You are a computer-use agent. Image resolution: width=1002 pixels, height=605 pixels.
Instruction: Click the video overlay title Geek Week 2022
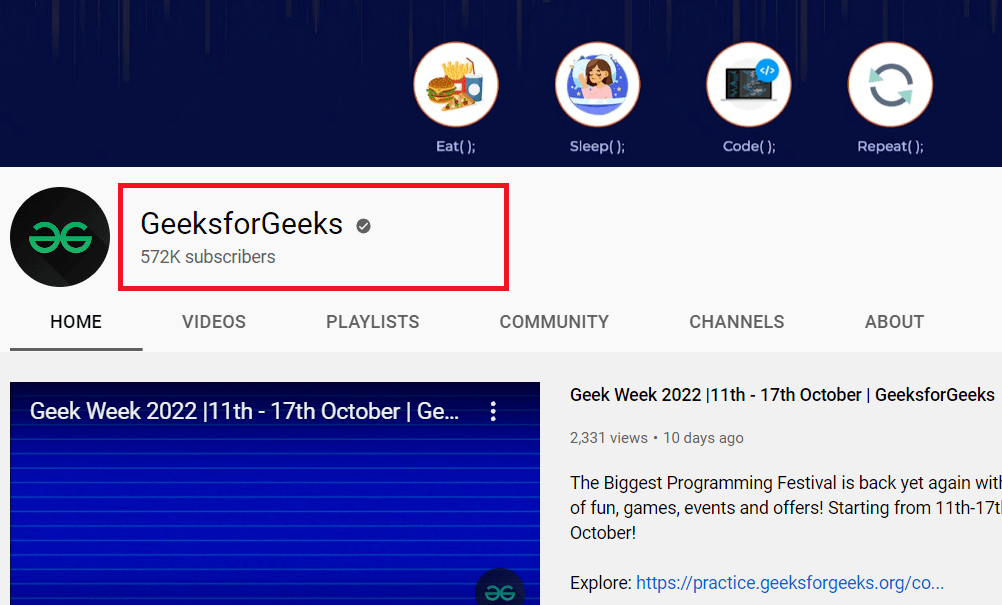244,411
